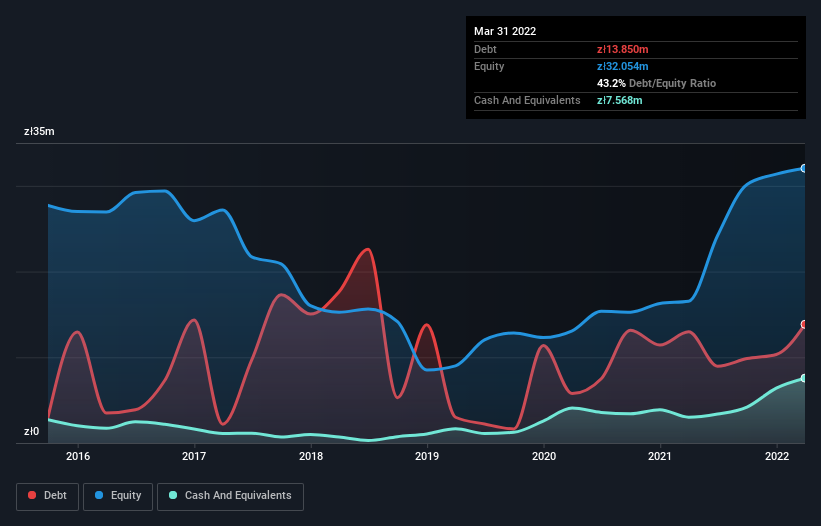Viewport: 821px width, 526px height.
Task: Click the blue Equity legend dot
Action: click(x=98, y=495)
